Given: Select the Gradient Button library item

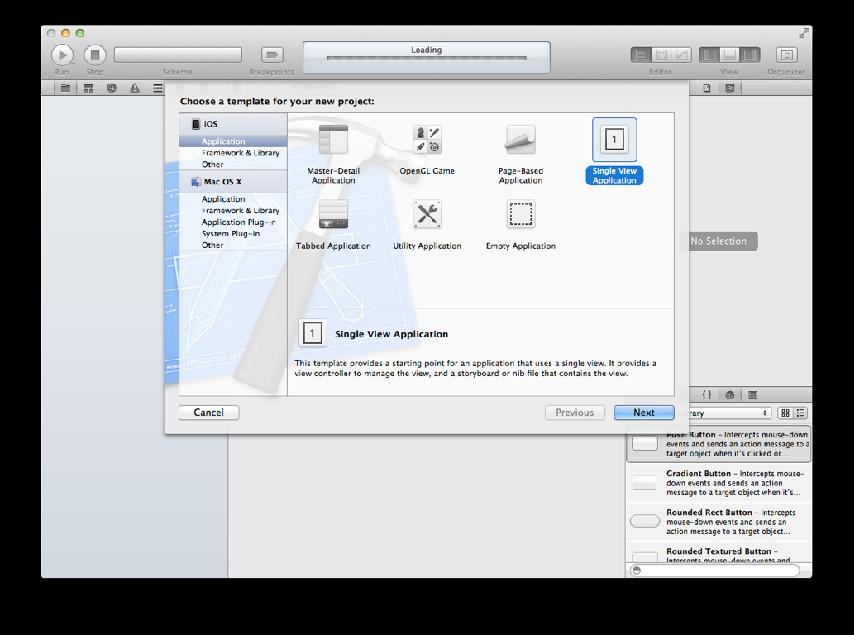Looking at the screenshot, I should pyautogui.click(x=719, y=483).
